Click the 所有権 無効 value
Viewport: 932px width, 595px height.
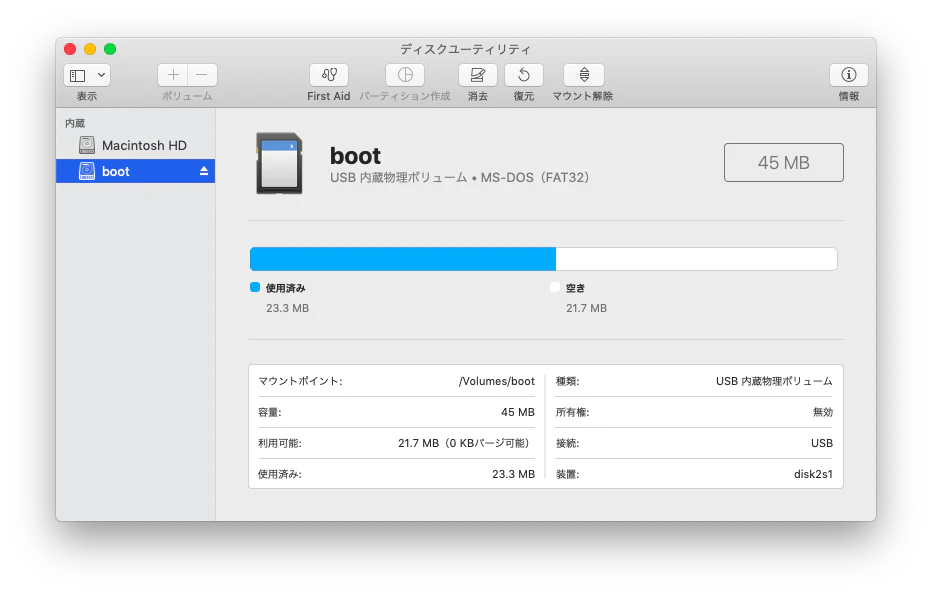tap(823, 412)
